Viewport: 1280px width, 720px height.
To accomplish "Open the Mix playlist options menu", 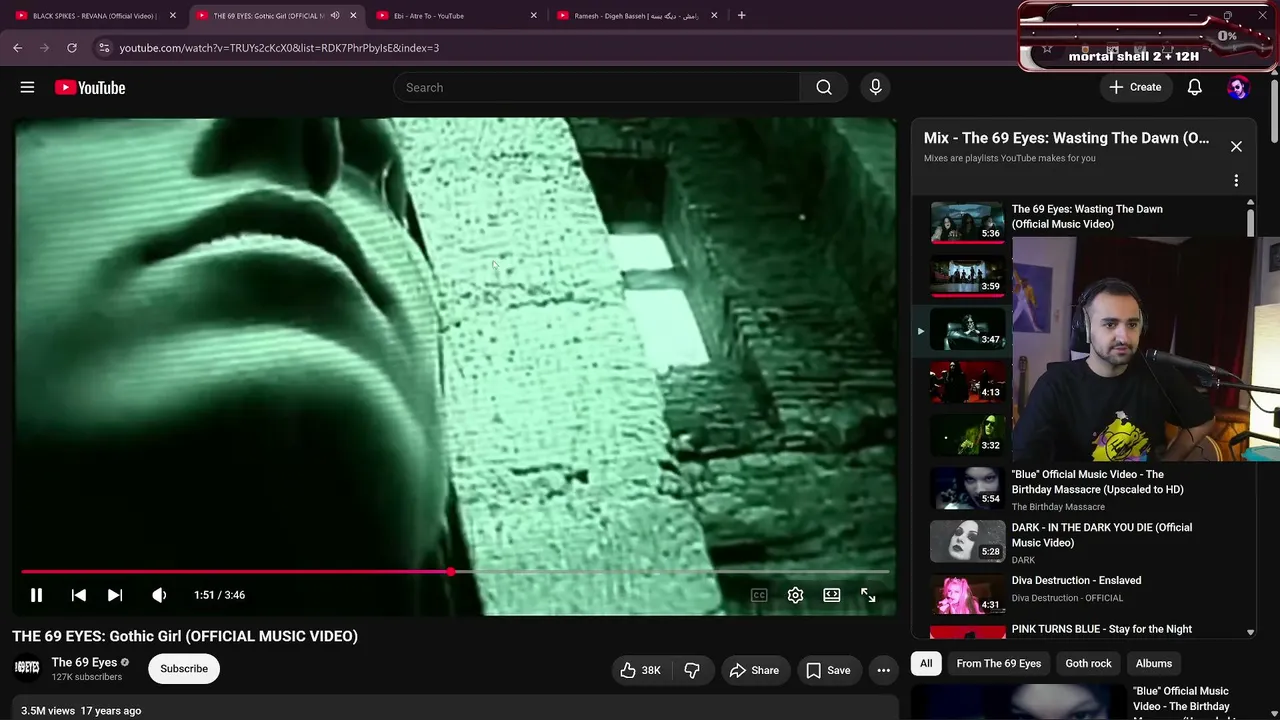I will tap(1236, 181).
